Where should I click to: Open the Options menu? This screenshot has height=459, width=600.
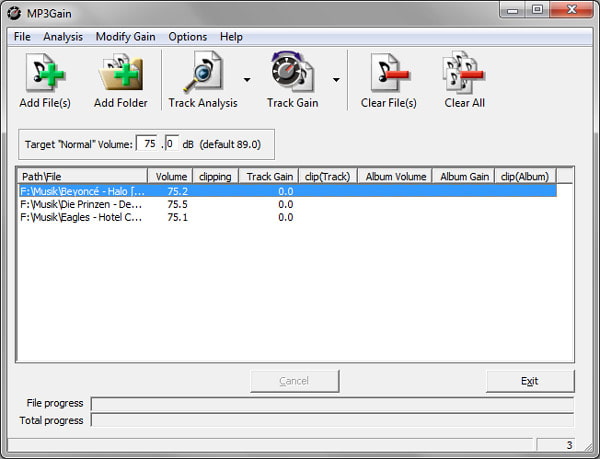[x=187, y=37]
